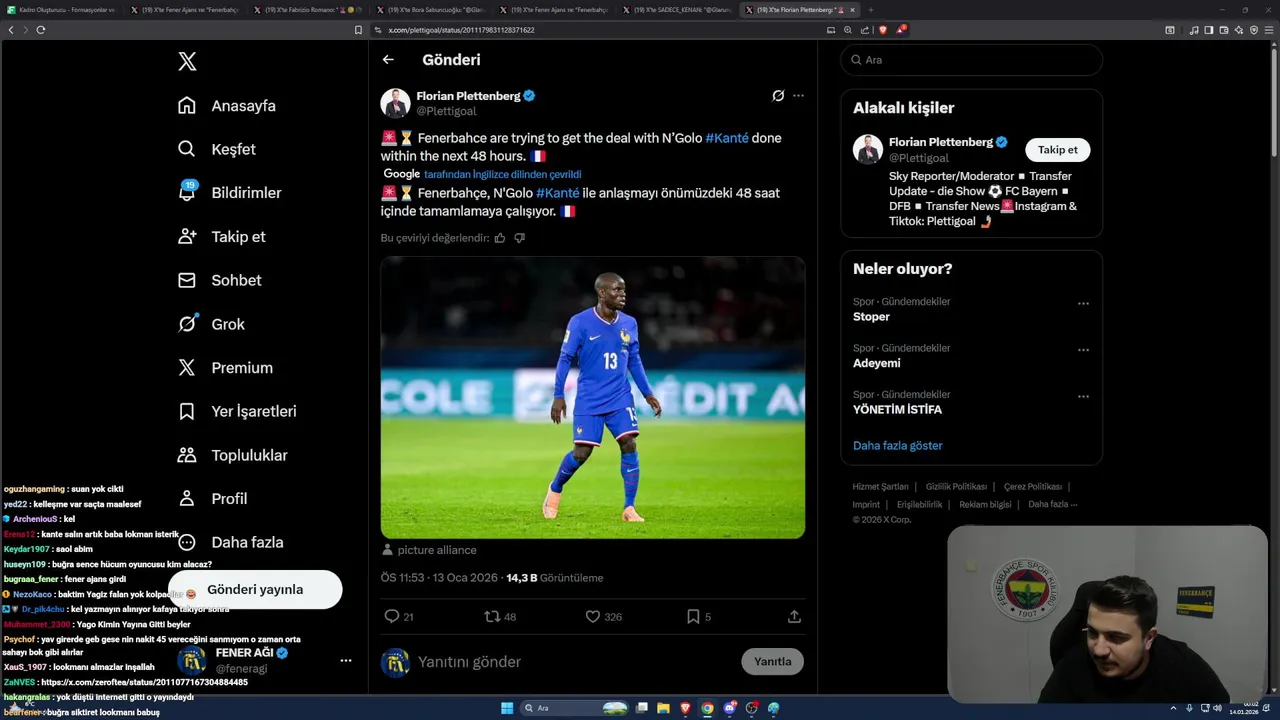Click Daha fazla göster link
The width and height of the screenshot is (1280, 720).
point(898,446)
